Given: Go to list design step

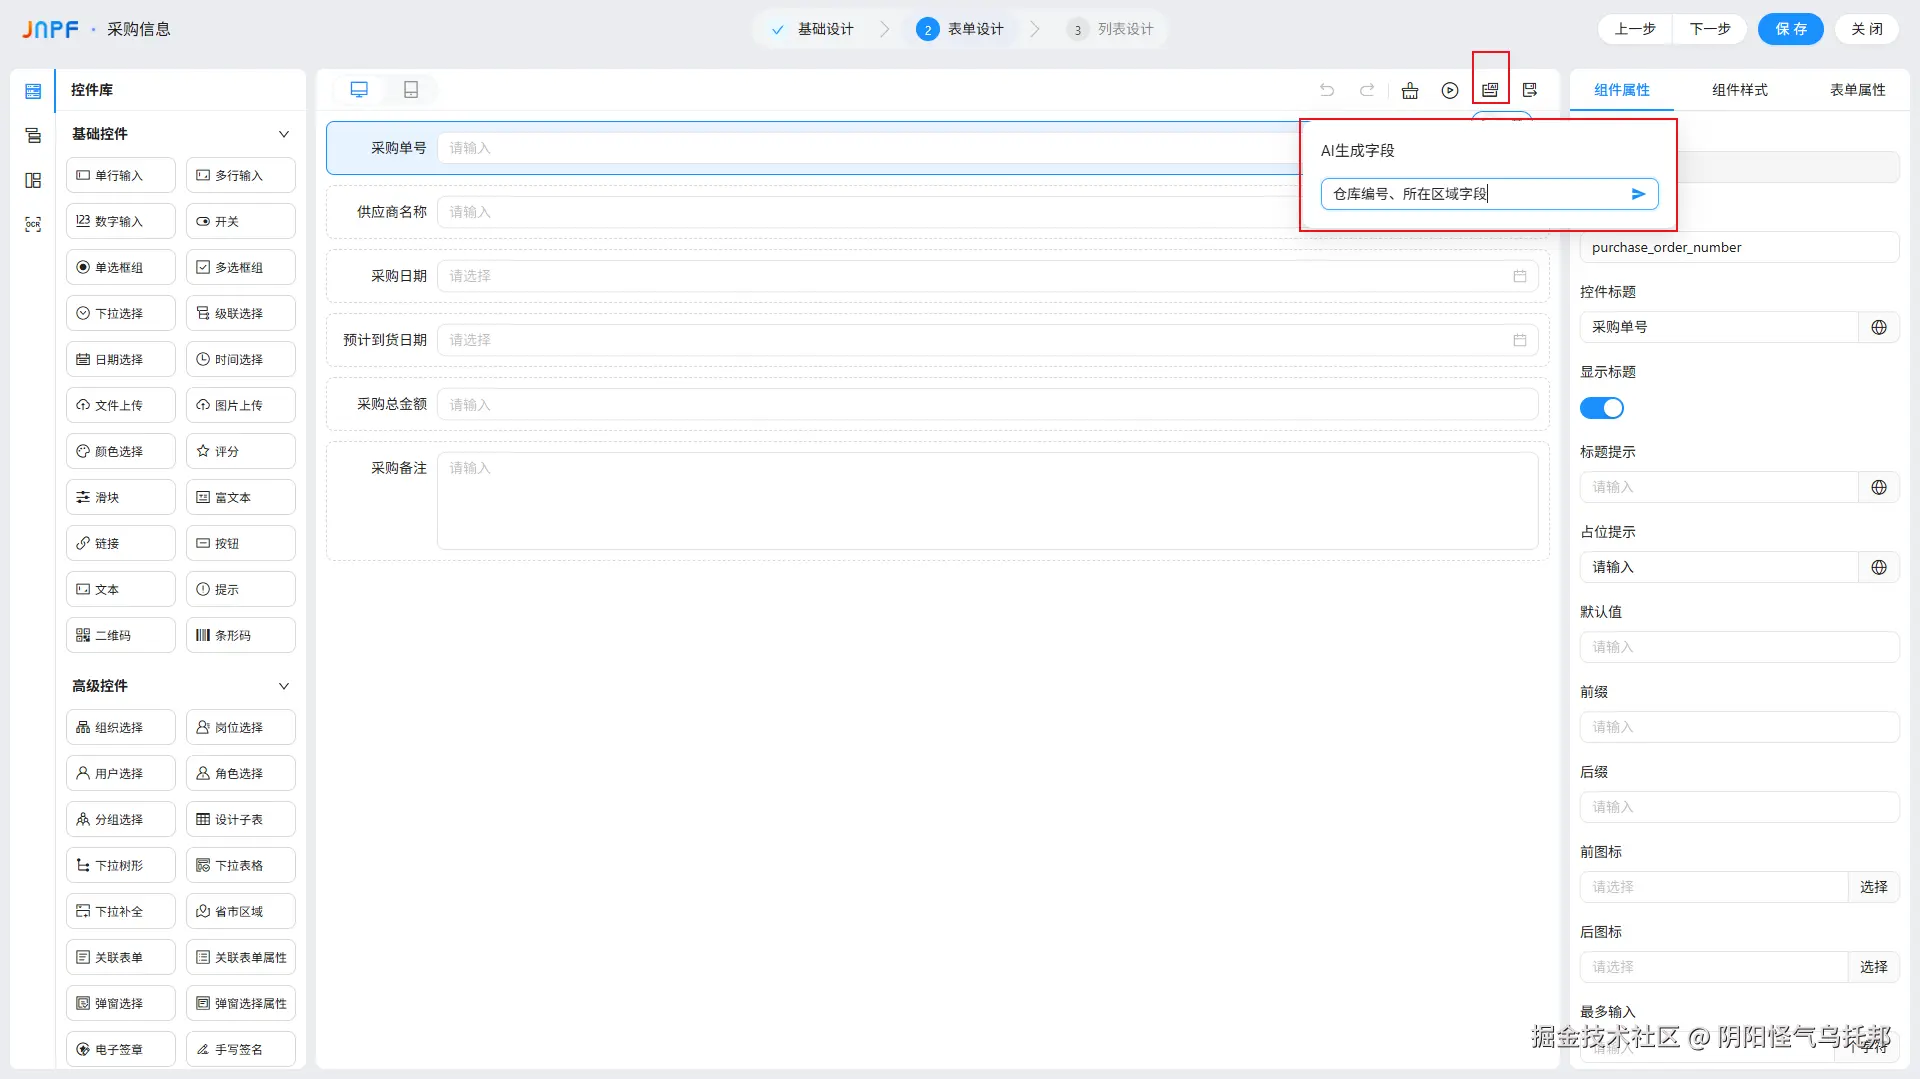Looking at the screenshot, I should click(1110, 30).
